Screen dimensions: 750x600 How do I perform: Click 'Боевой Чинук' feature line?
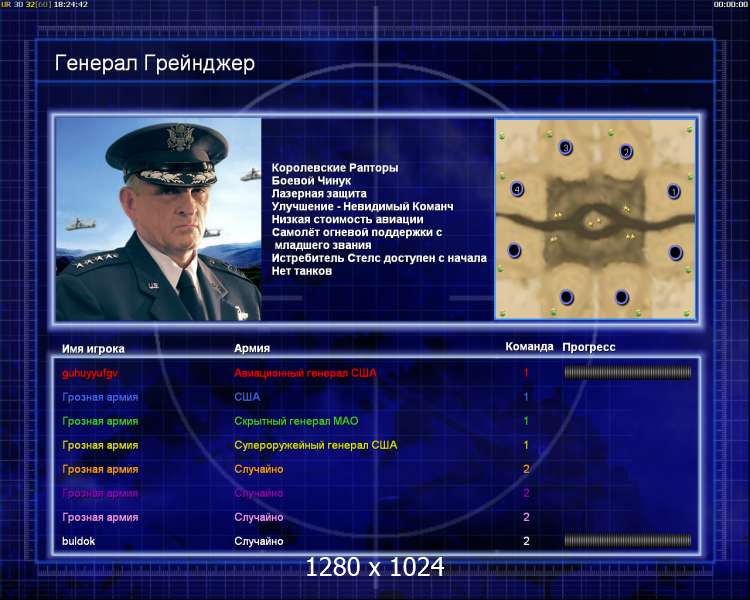pyautogui.click(x=311, y=180)
